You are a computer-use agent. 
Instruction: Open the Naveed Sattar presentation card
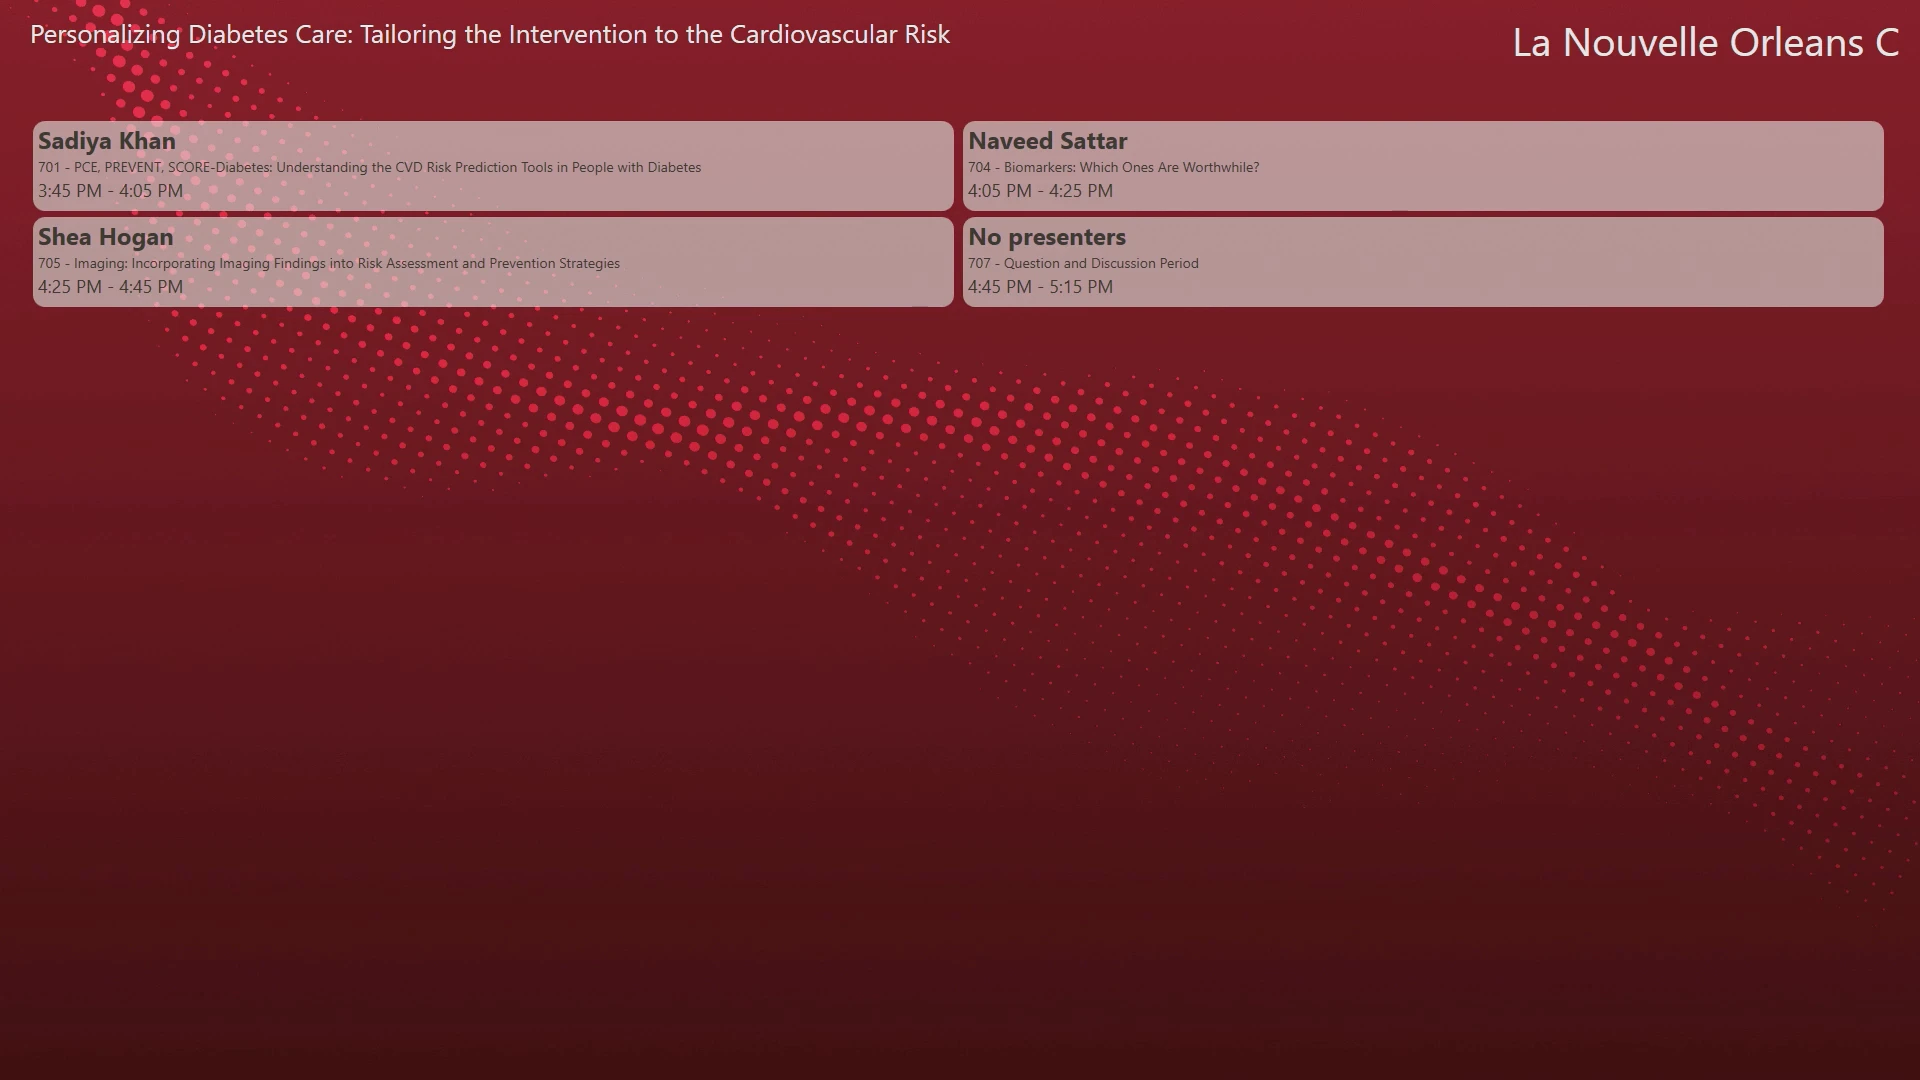[1423, 166]
